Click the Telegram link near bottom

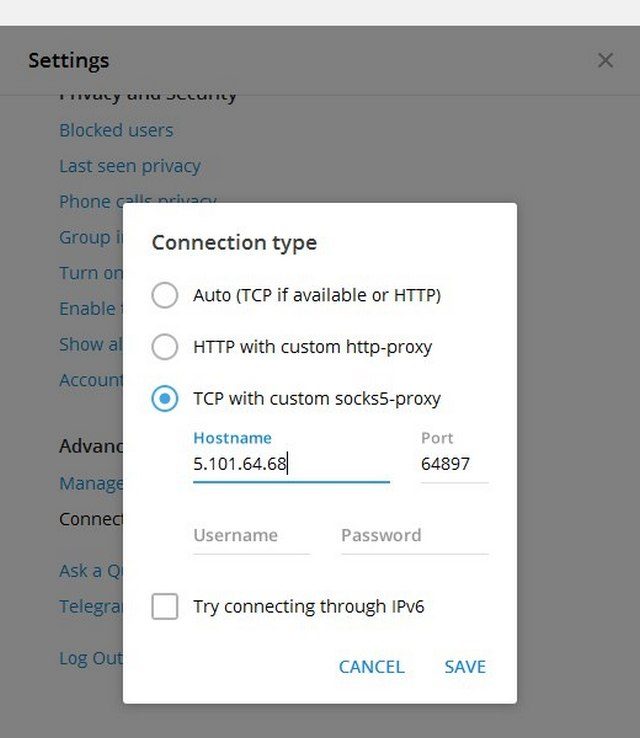pyautogui.click(x=91, y=606)
